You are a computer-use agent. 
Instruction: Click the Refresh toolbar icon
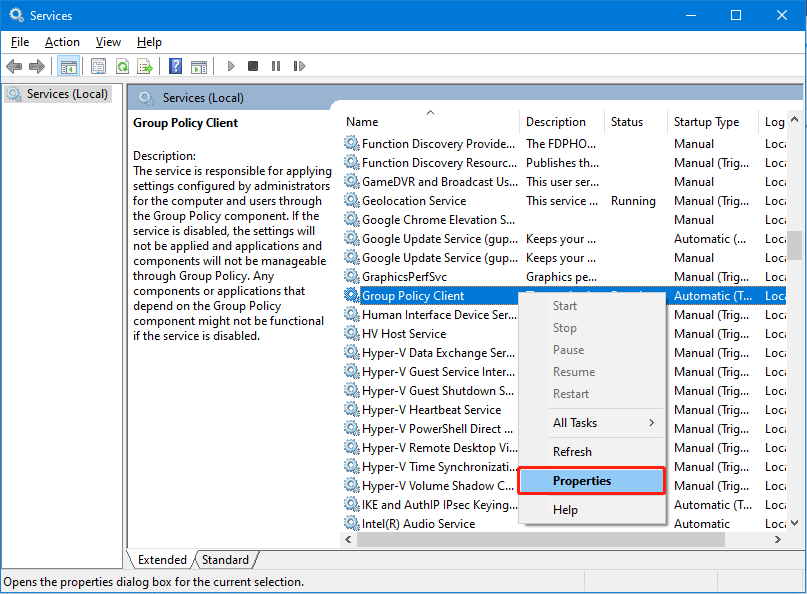[x=122, y=67]
